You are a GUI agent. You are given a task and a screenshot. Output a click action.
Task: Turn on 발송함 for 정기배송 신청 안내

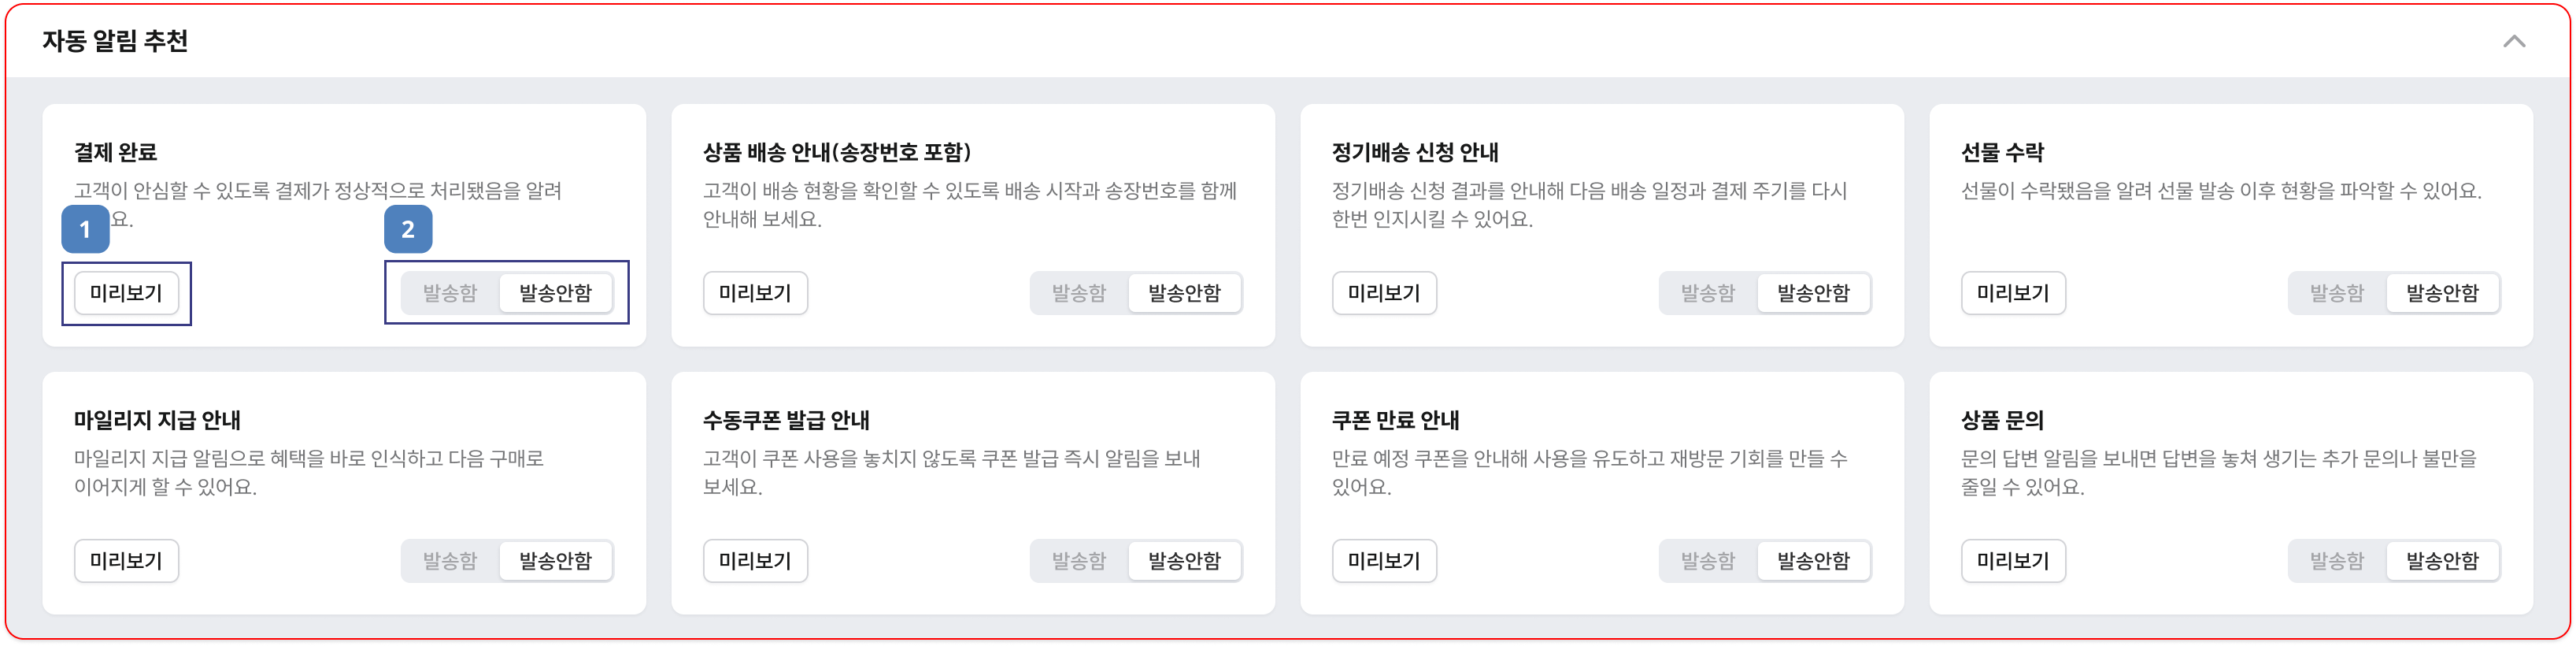[x=1708, y=293]
